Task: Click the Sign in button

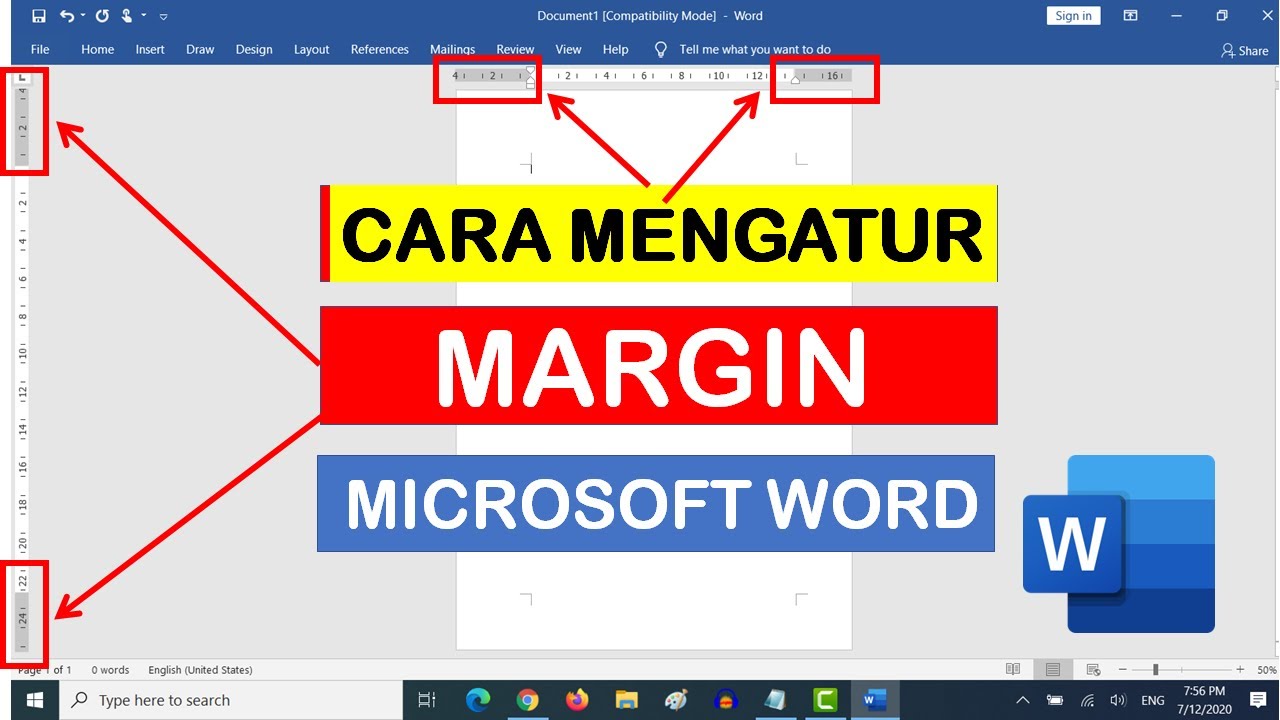Action: [1074, 16]
